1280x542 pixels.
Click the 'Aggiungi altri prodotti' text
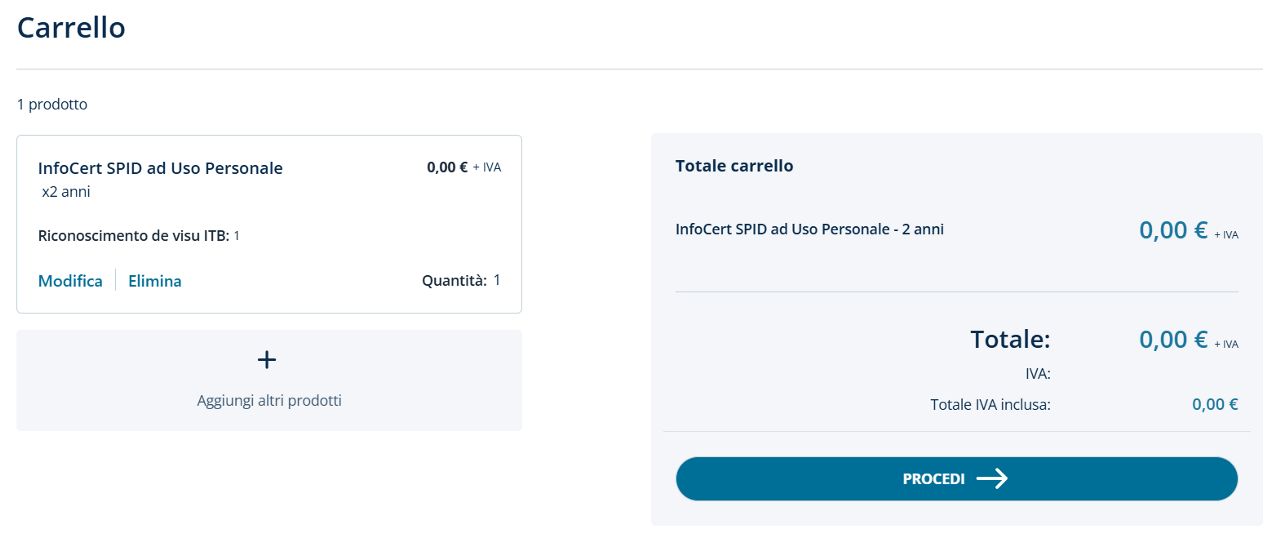269,400
